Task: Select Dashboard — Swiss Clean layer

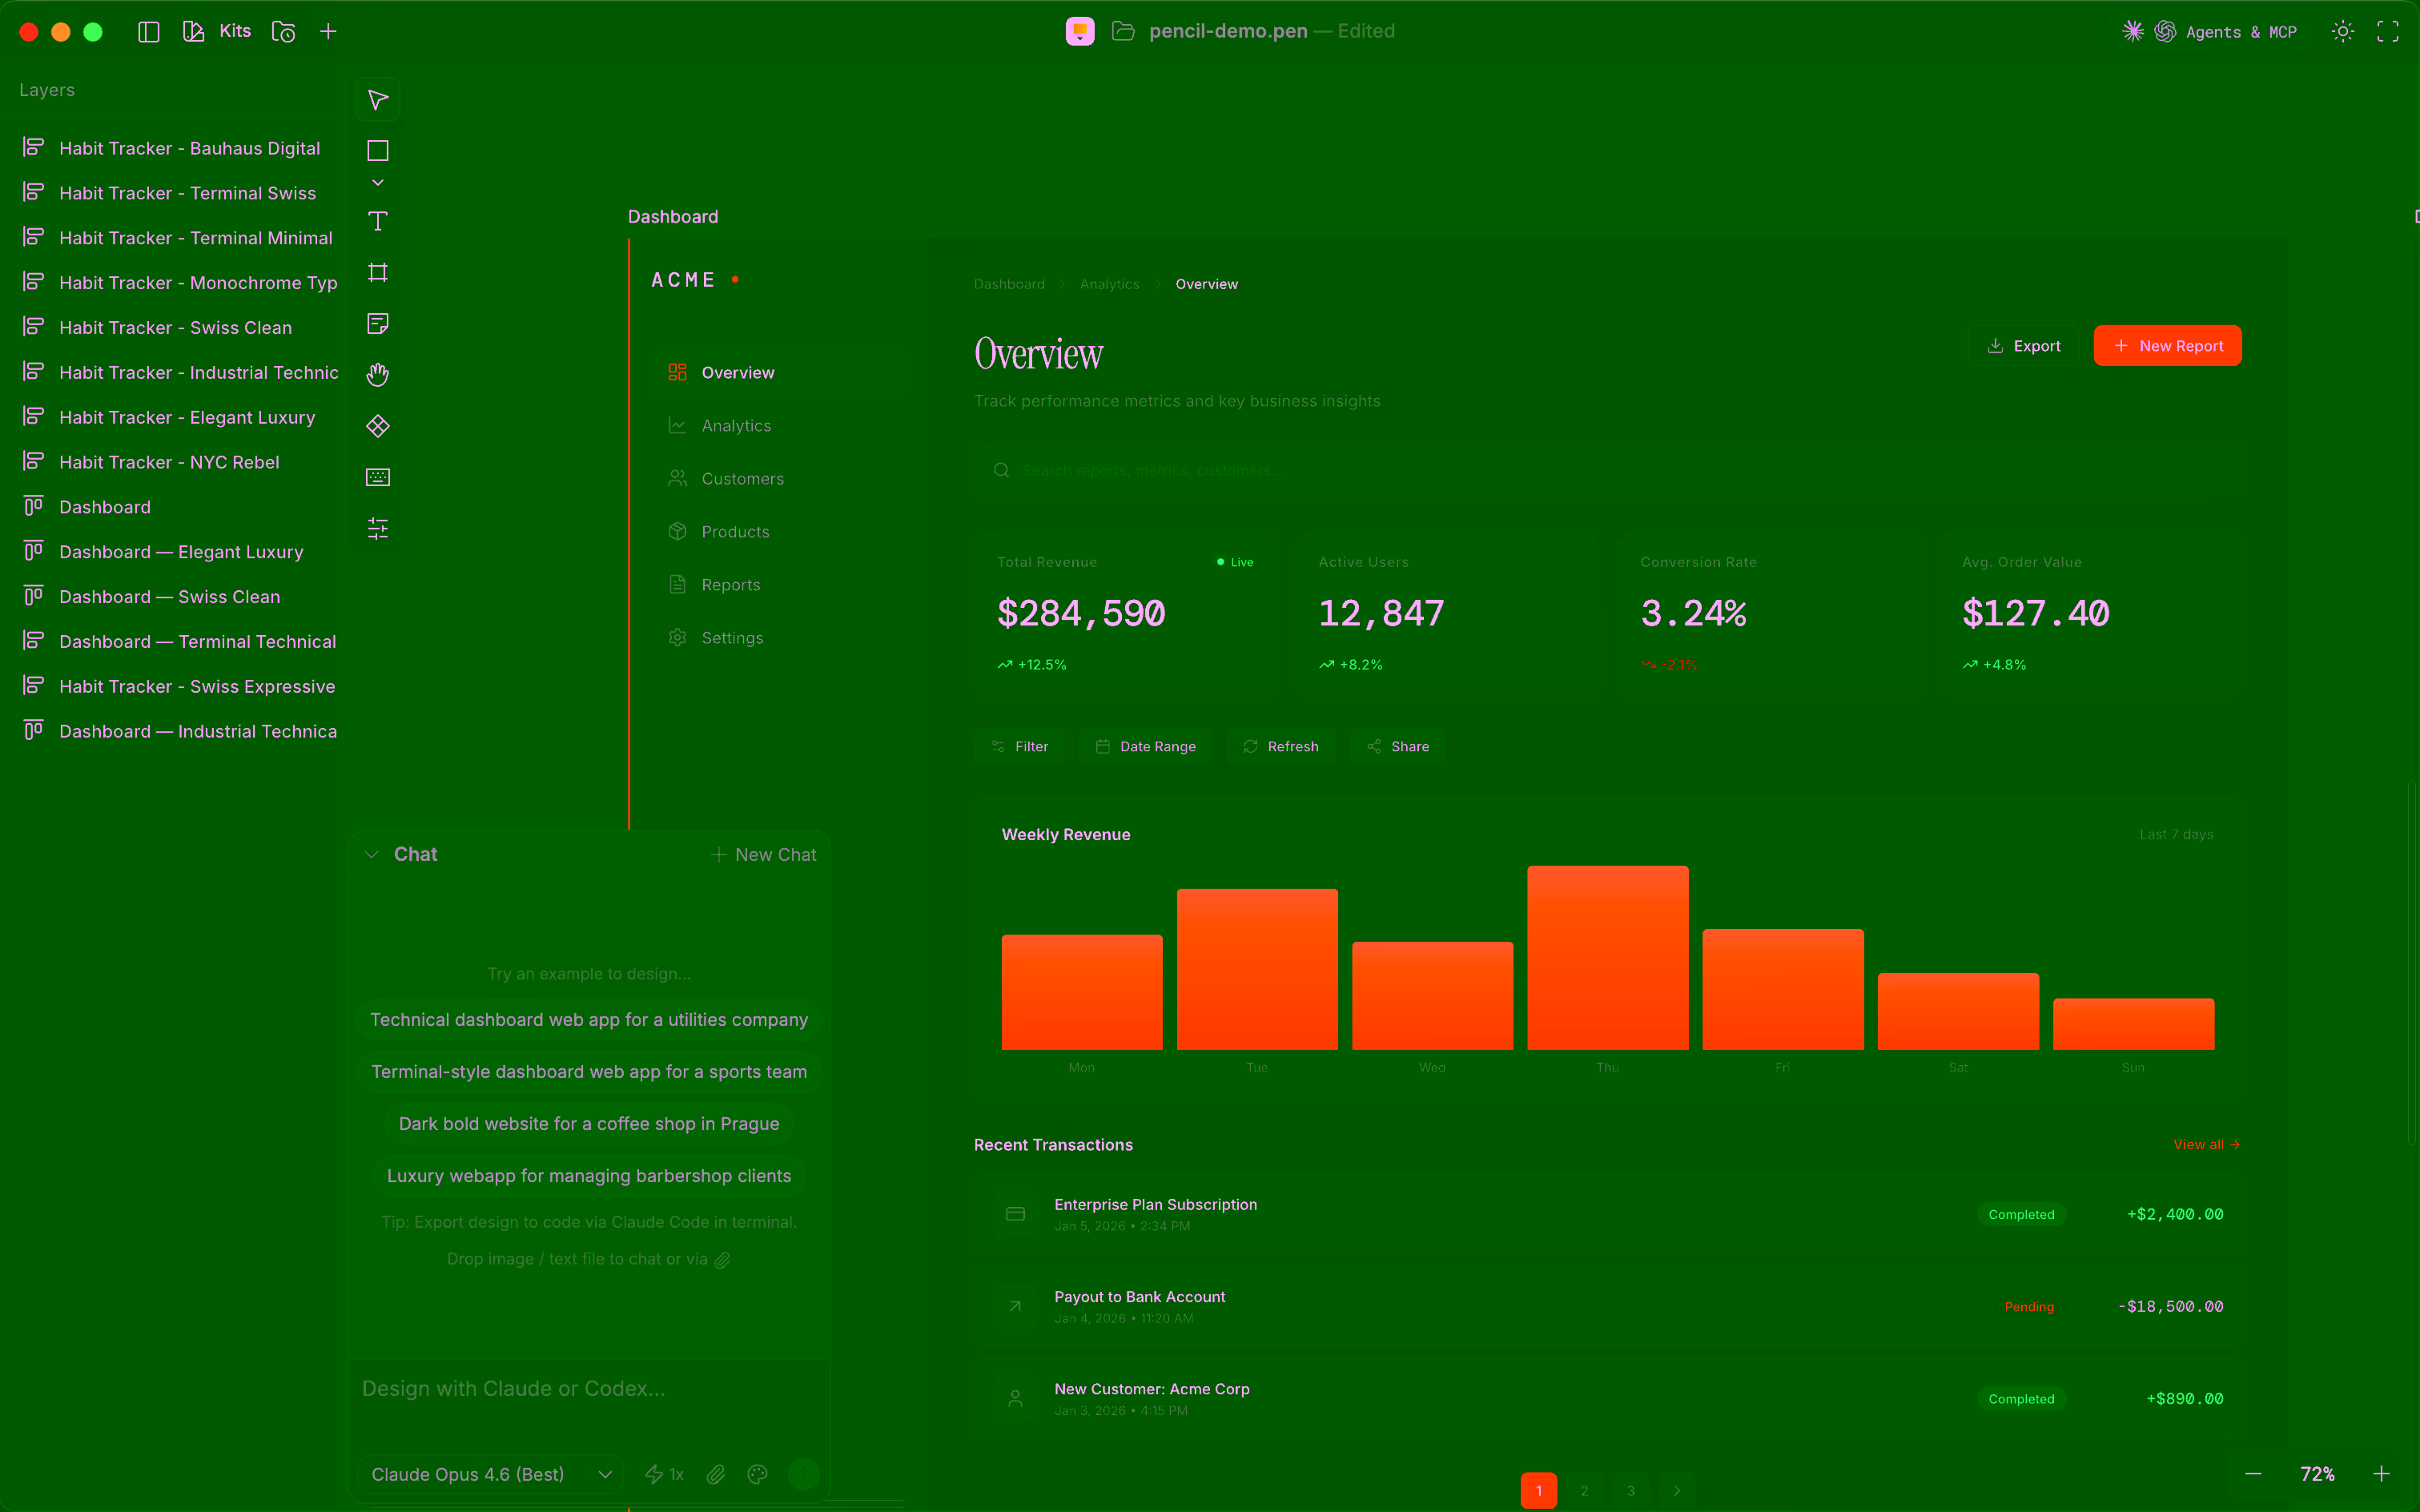Action: point(170,597)
